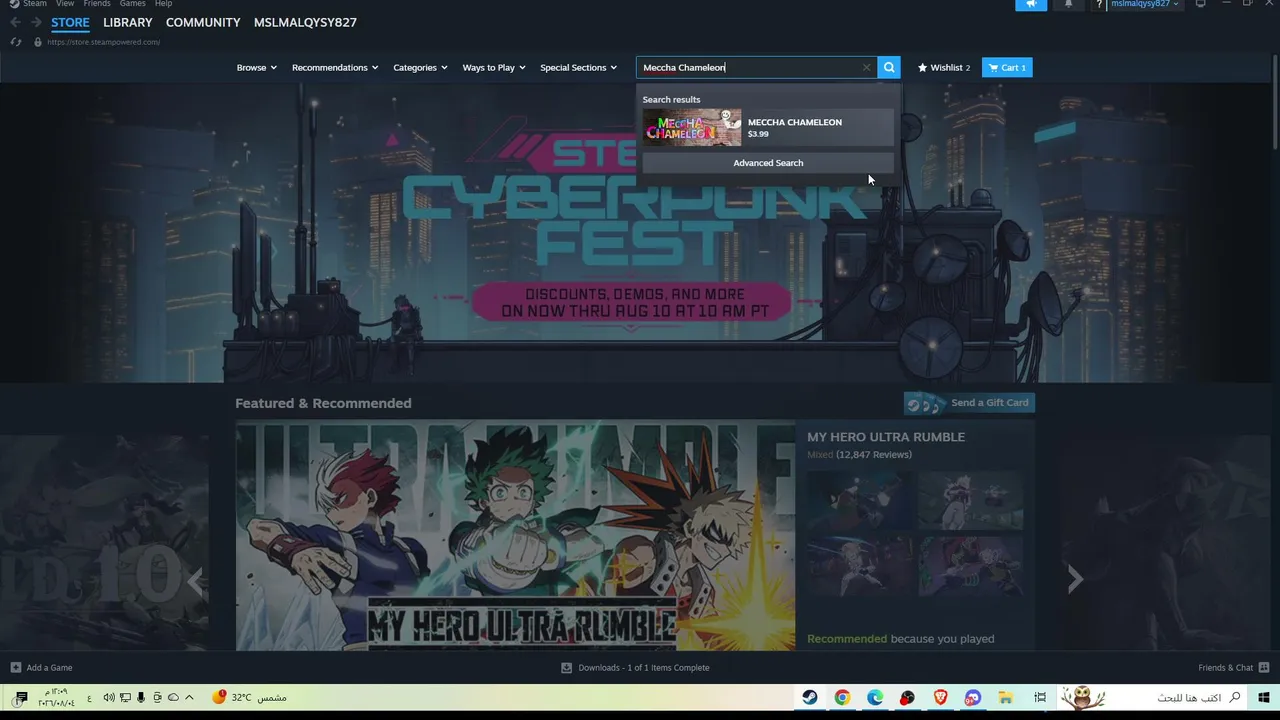Go back with the left arrow
Image resolution: width=1280 pixels, height=720 pixels.
point(15,22)
